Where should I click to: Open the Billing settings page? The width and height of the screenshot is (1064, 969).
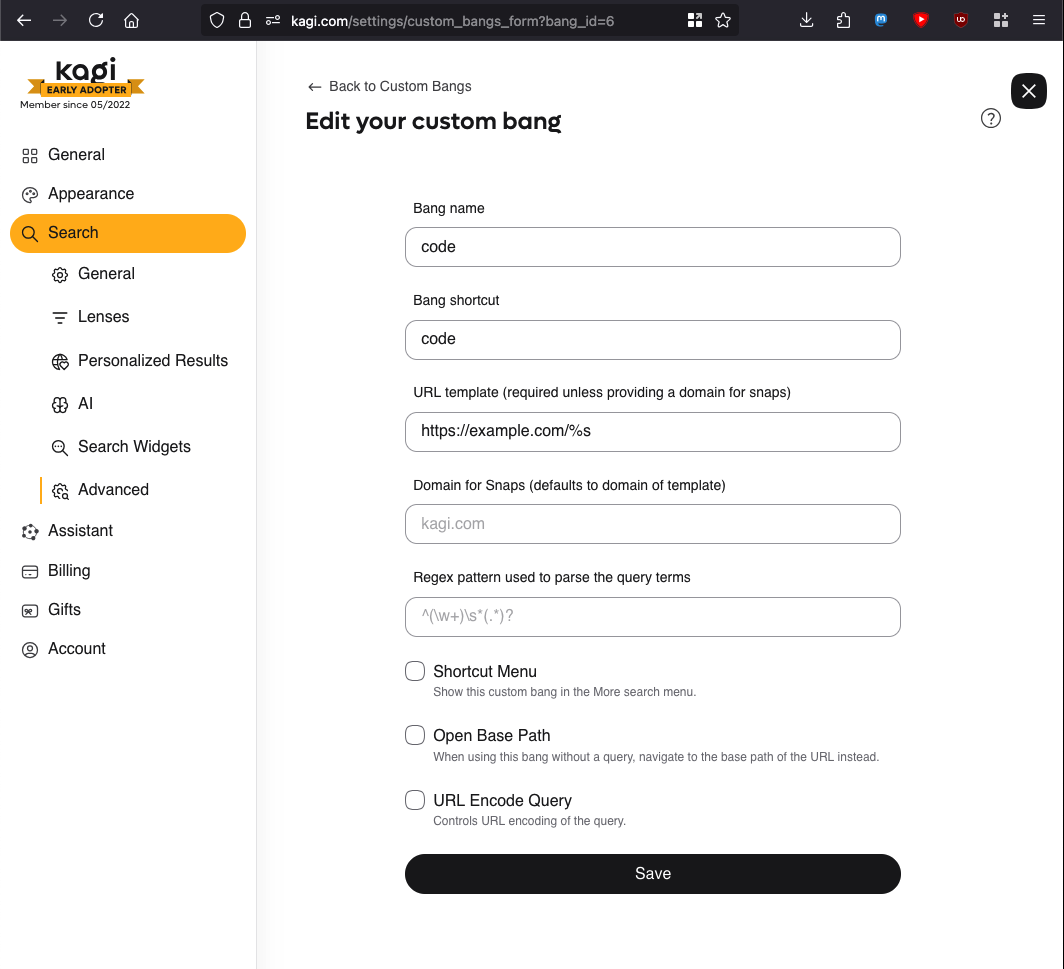pyautogui.click(x=68, y=571)
